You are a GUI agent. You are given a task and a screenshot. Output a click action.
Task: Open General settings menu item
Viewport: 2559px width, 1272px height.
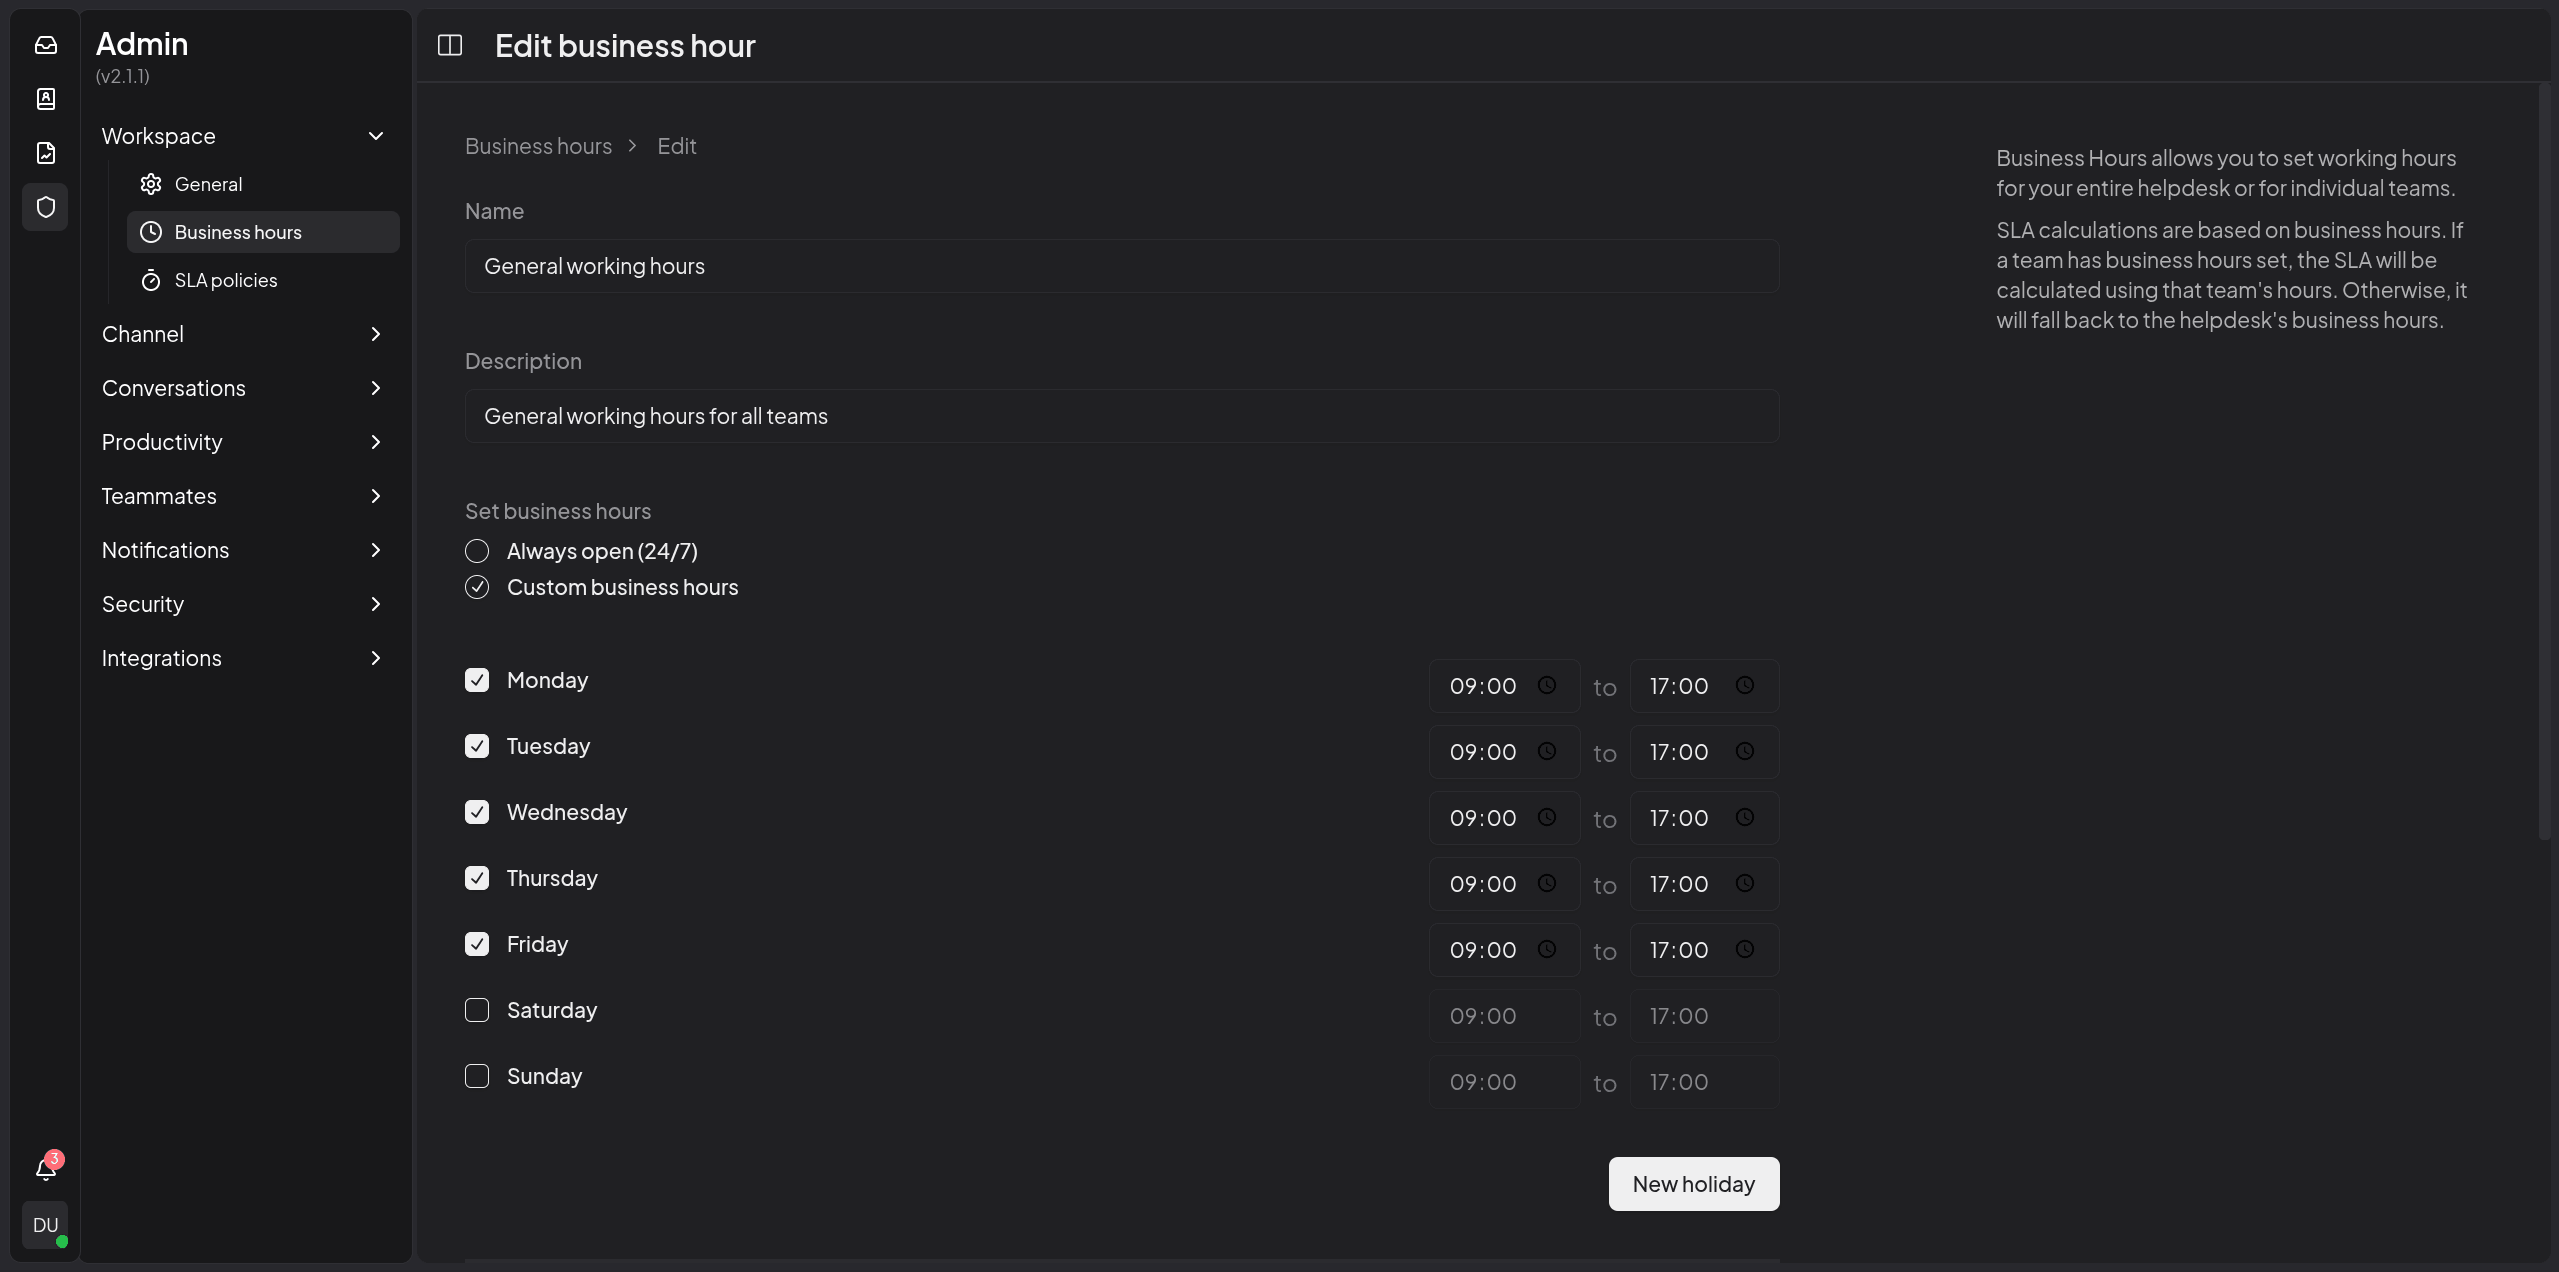208,184
